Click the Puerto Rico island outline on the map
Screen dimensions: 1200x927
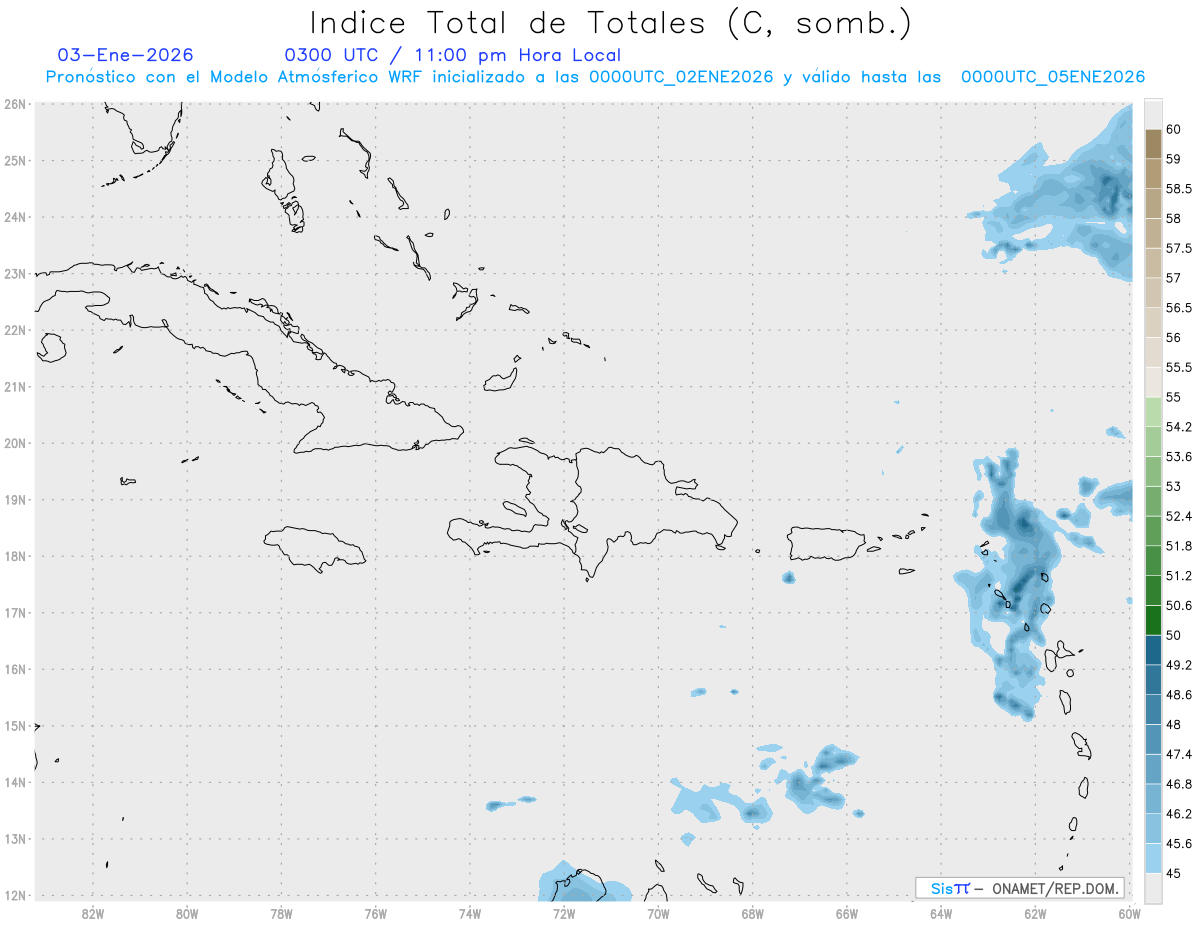826,544
